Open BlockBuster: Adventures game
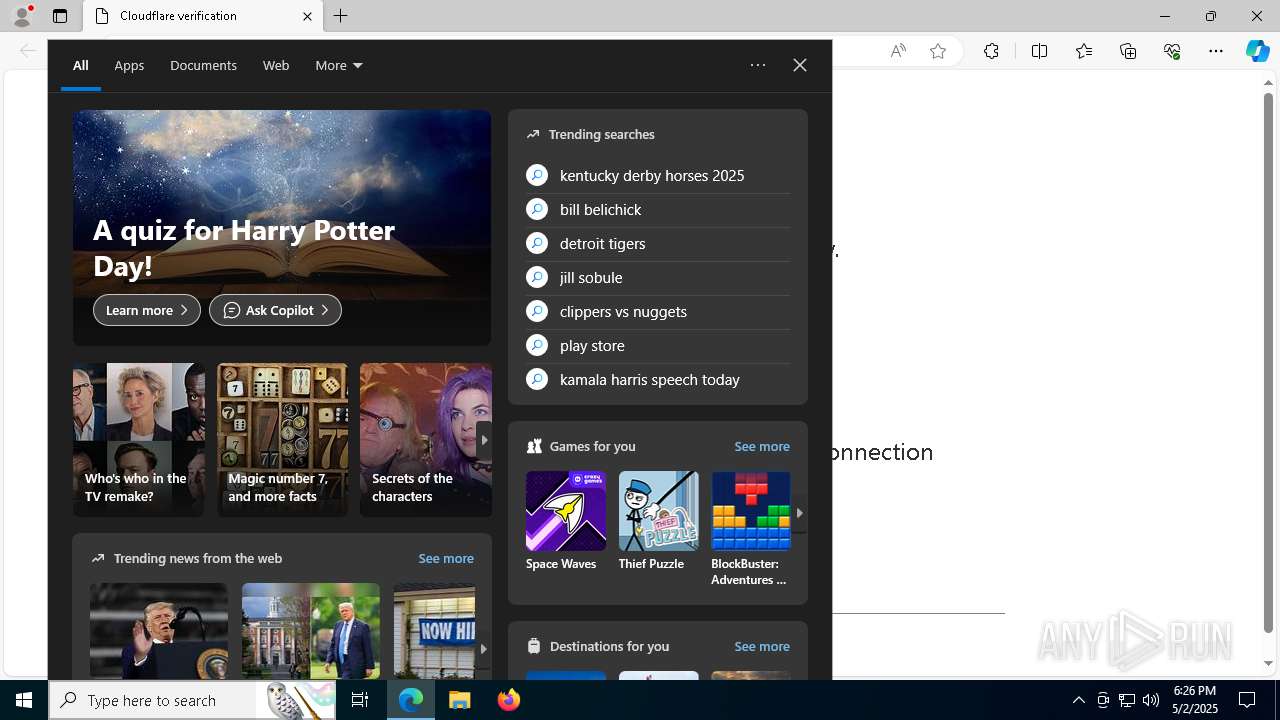Screen dimensions: 1280x720 (x=751, y=529)
